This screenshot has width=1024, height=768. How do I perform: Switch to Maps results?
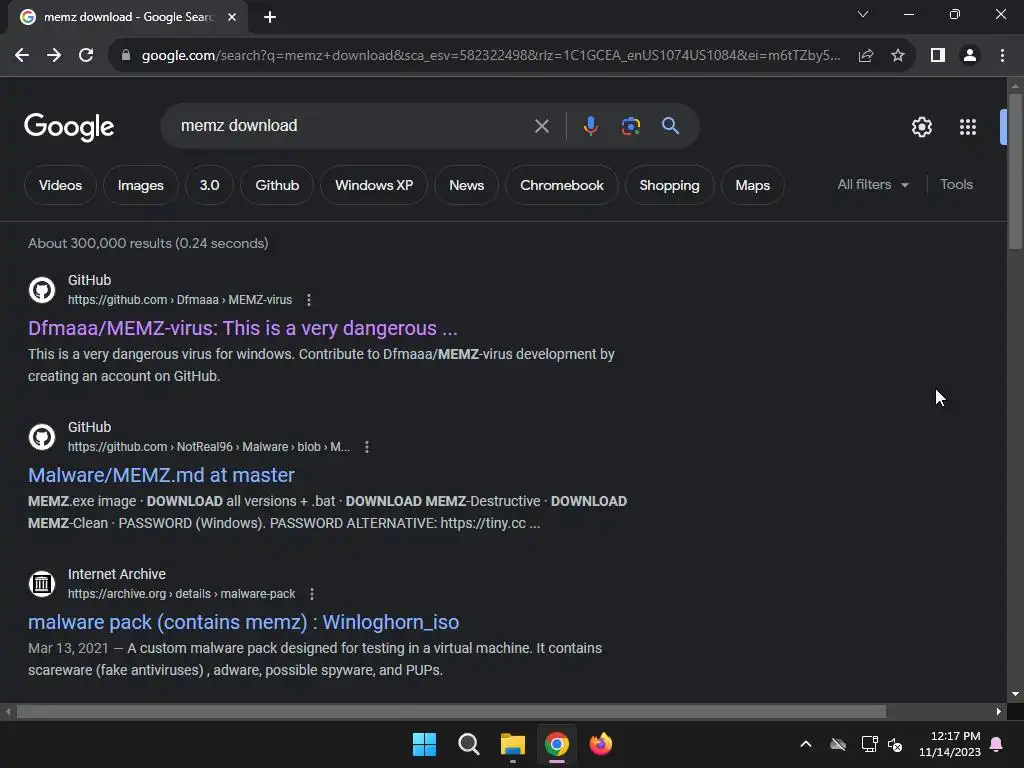(x=752, y=185)
